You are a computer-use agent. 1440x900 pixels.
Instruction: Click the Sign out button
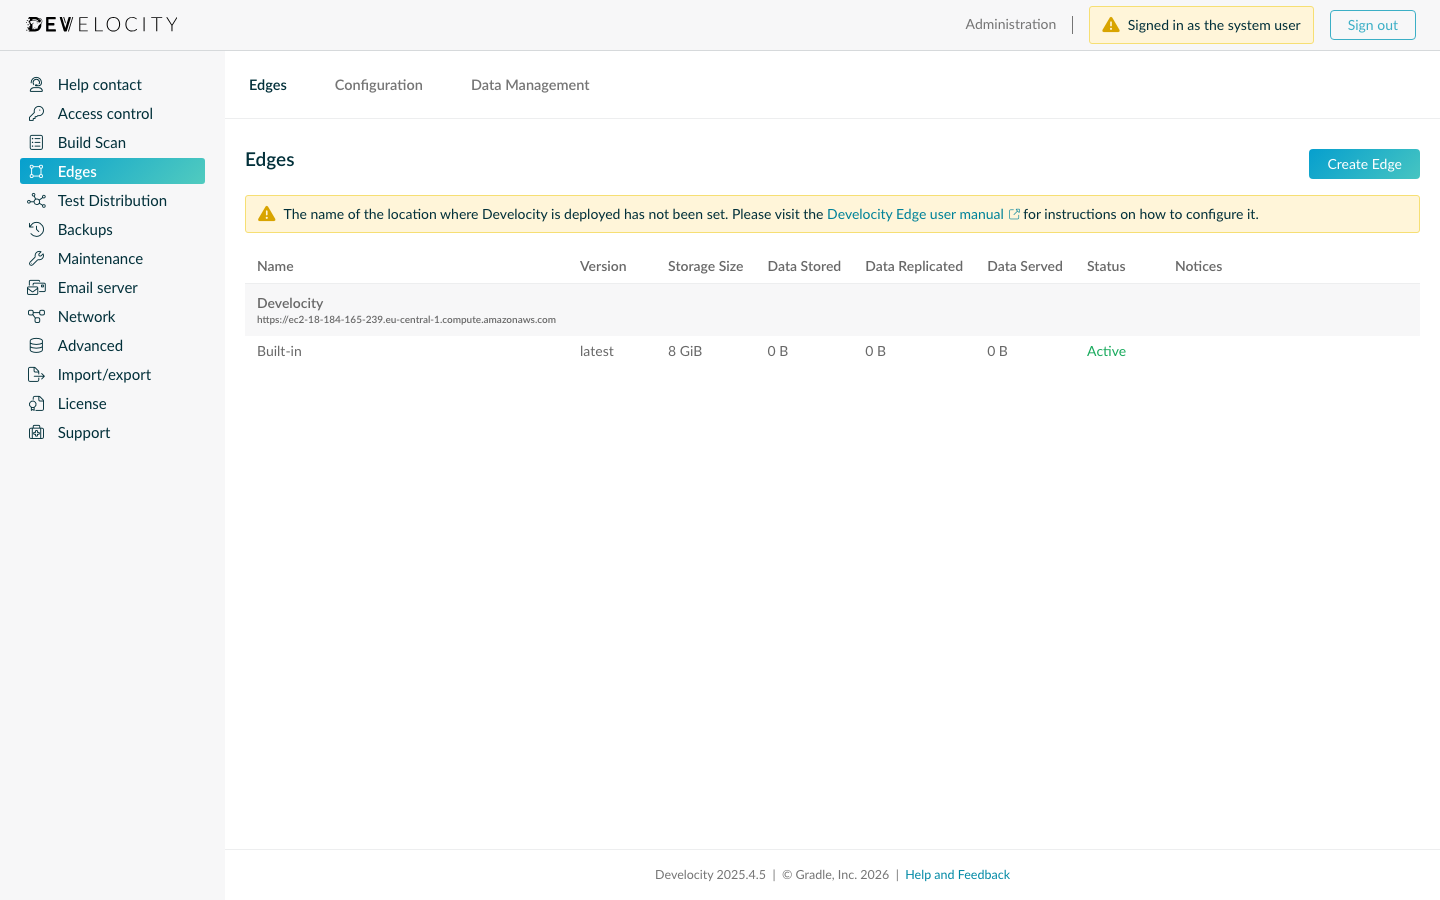coord(1372,24)
